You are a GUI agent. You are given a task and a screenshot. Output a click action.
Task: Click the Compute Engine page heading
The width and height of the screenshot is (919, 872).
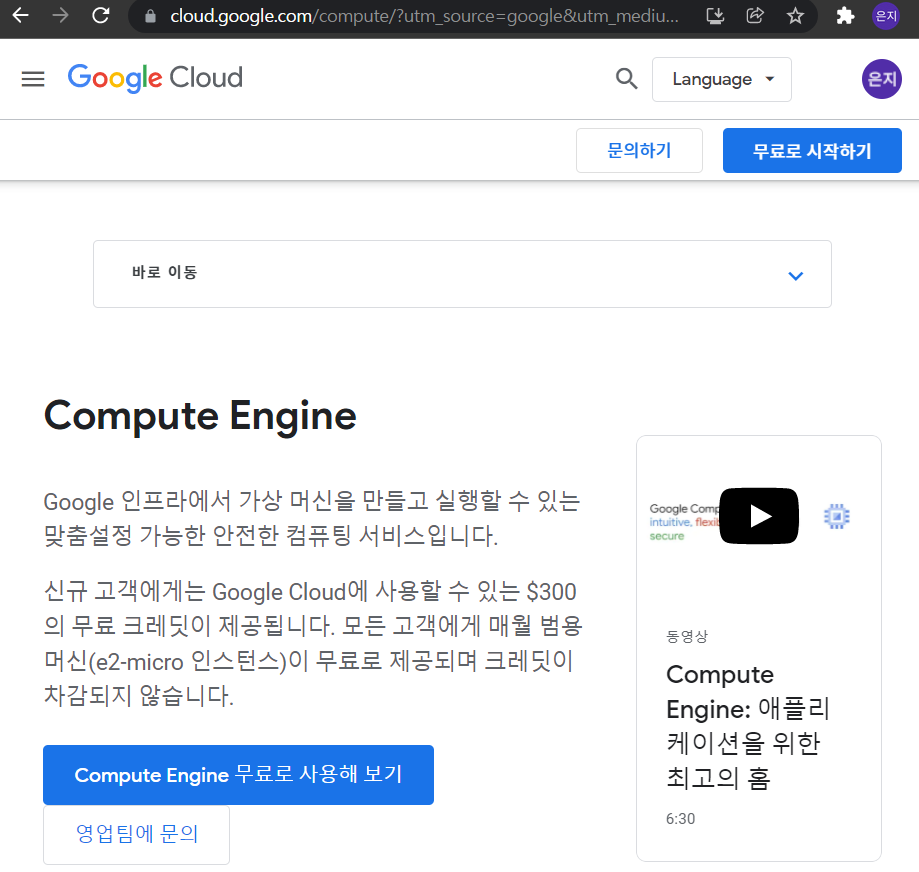[x=200, y=416]
